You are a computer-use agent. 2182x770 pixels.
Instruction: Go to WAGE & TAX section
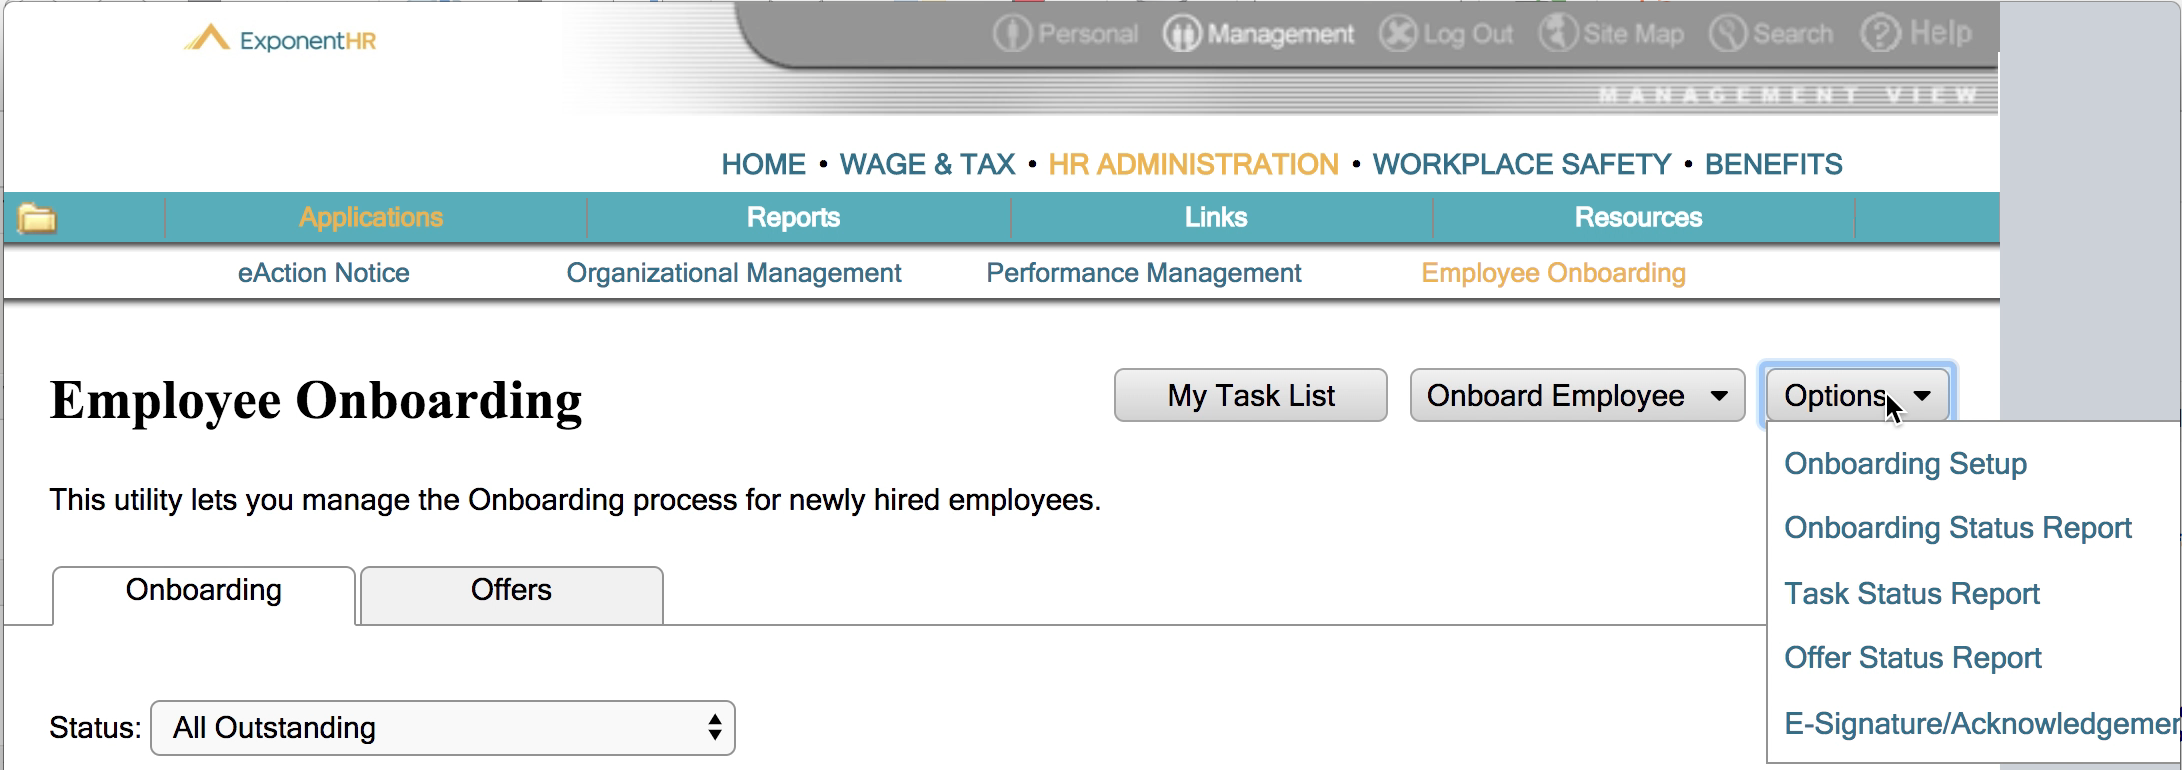927,164
